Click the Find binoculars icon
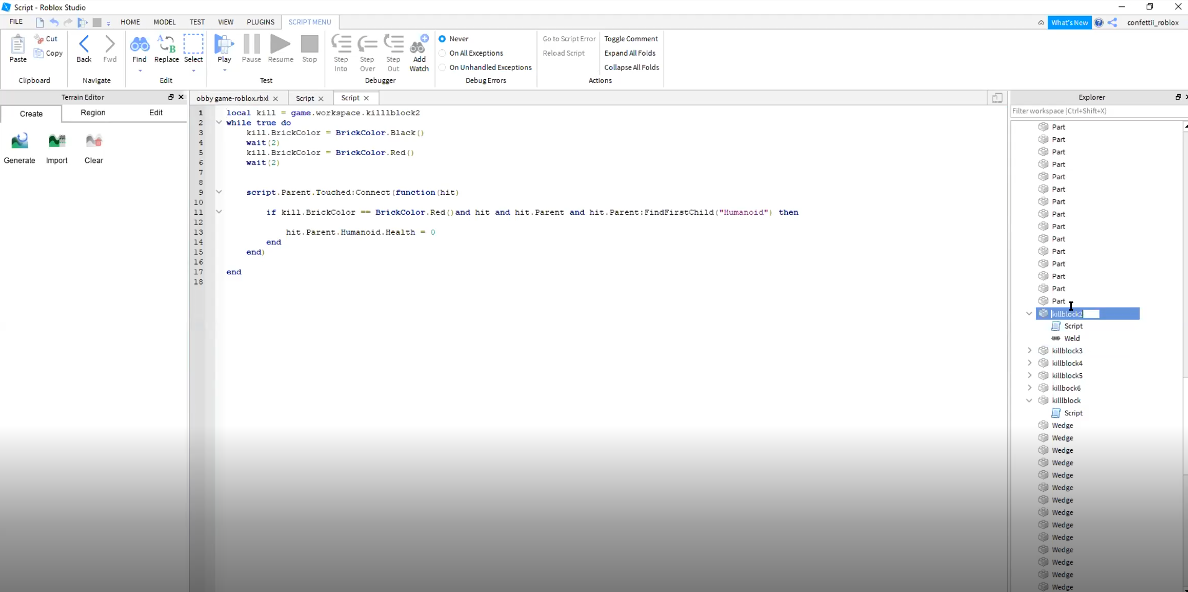 [139, 45]
